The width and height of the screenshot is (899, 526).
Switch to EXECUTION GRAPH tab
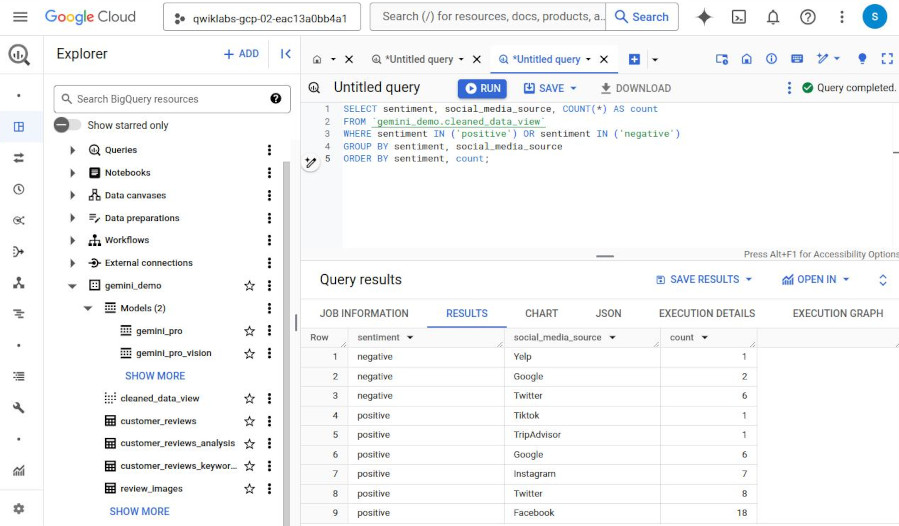(838, 313)
